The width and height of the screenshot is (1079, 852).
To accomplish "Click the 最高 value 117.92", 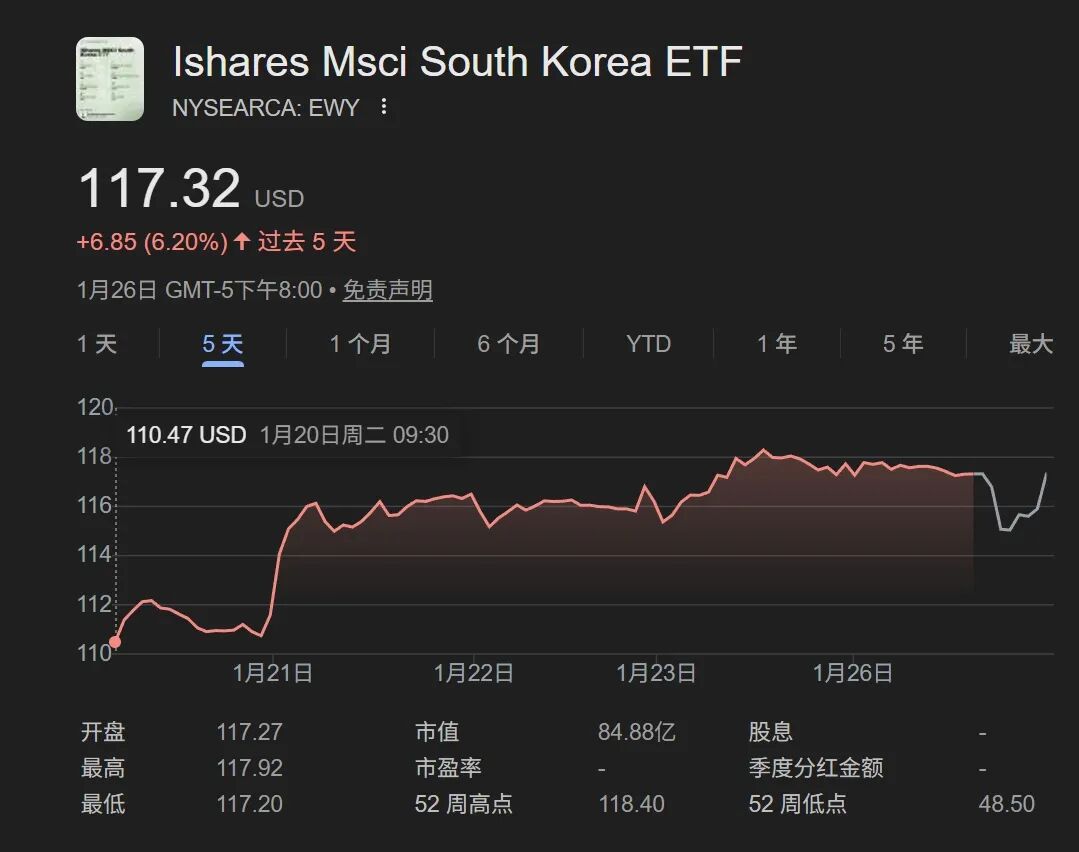I will pos(249,767).
